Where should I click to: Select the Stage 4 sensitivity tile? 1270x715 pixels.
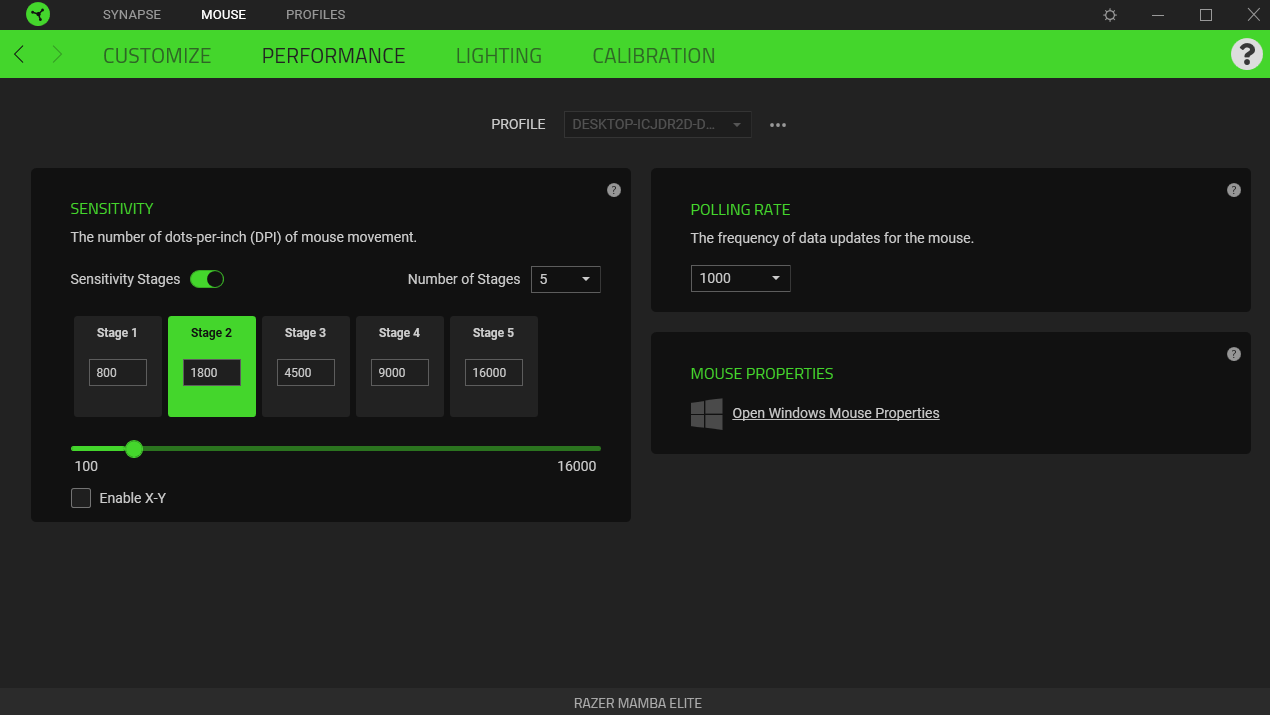coord(400,366)
